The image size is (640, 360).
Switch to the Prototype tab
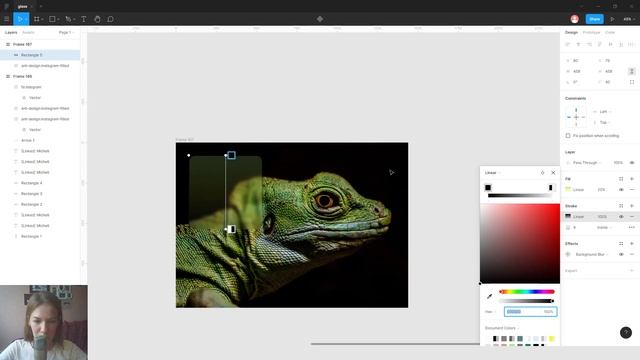[591, 32]
